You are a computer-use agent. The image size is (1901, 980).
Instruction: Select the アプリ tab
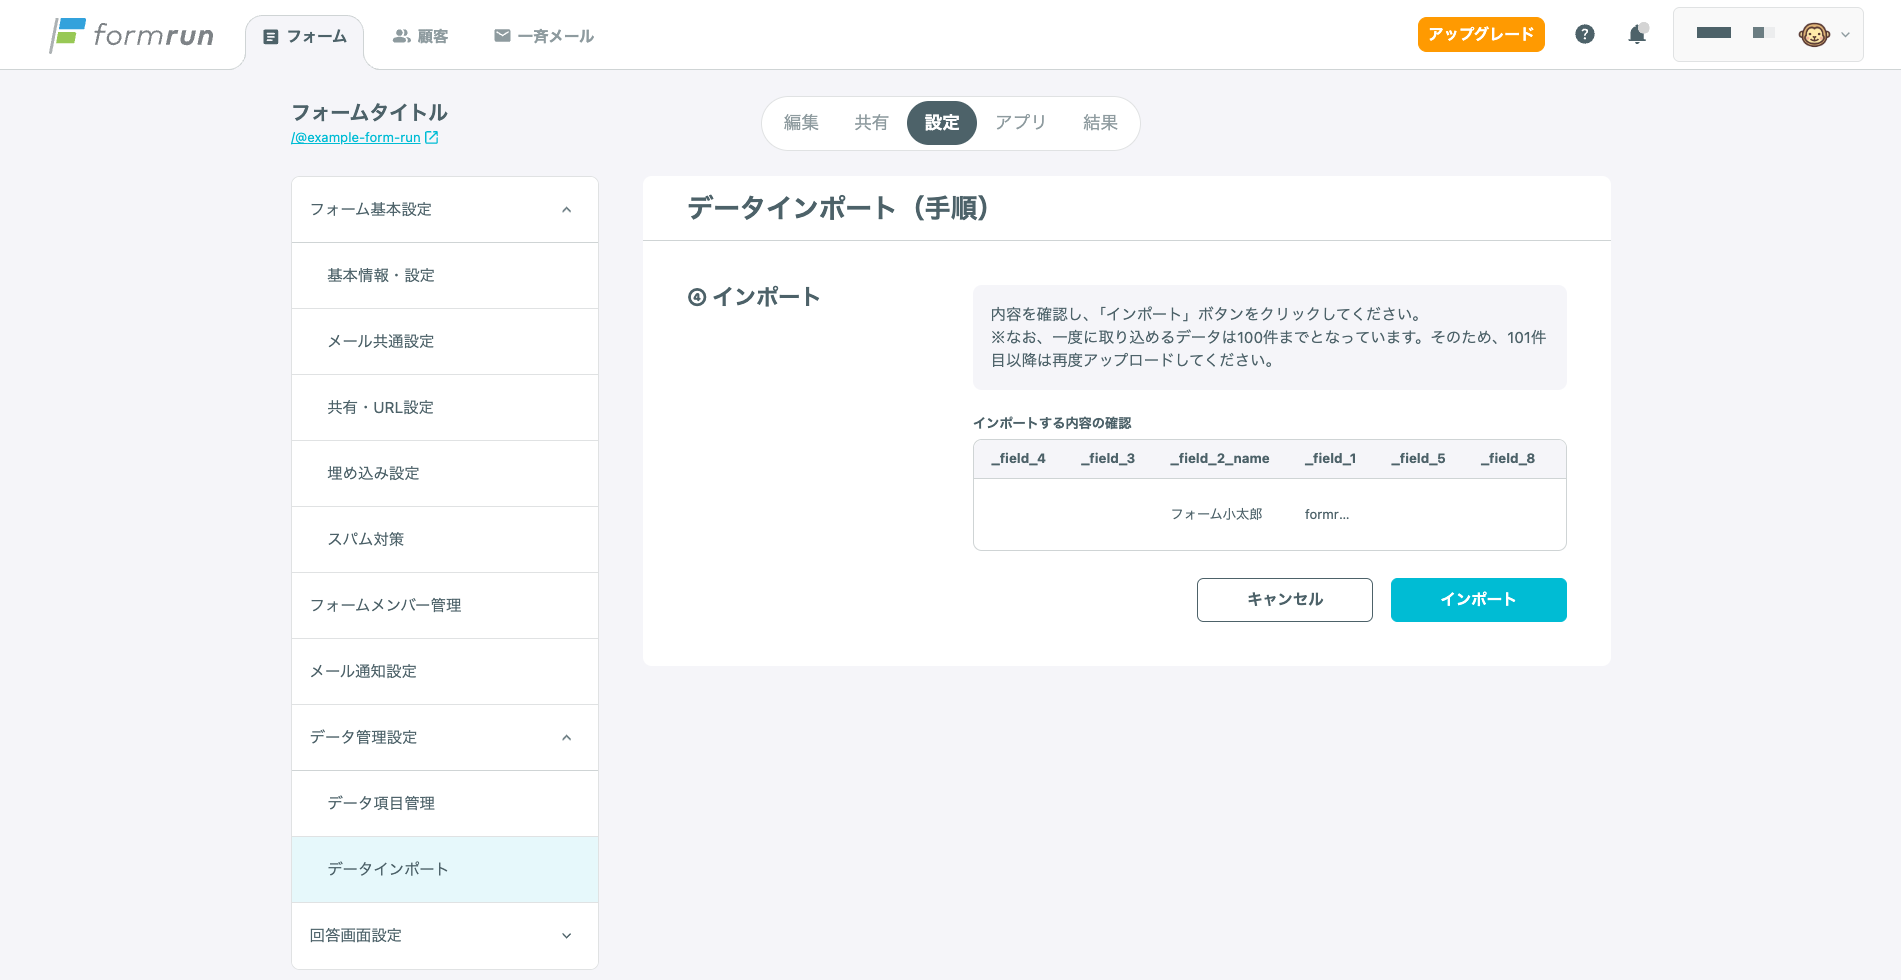point(1020,123)
